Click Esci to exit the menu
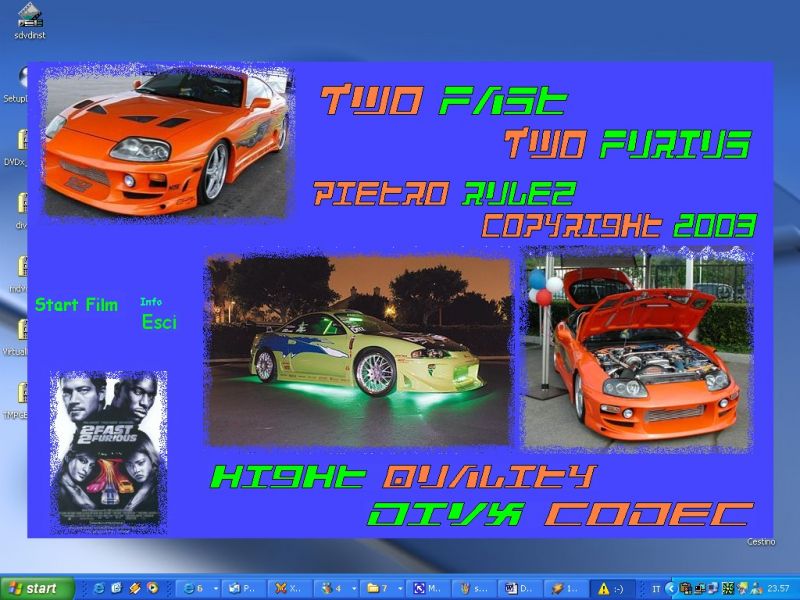Screen dimensions: 800x600 [x=159, y=322]
